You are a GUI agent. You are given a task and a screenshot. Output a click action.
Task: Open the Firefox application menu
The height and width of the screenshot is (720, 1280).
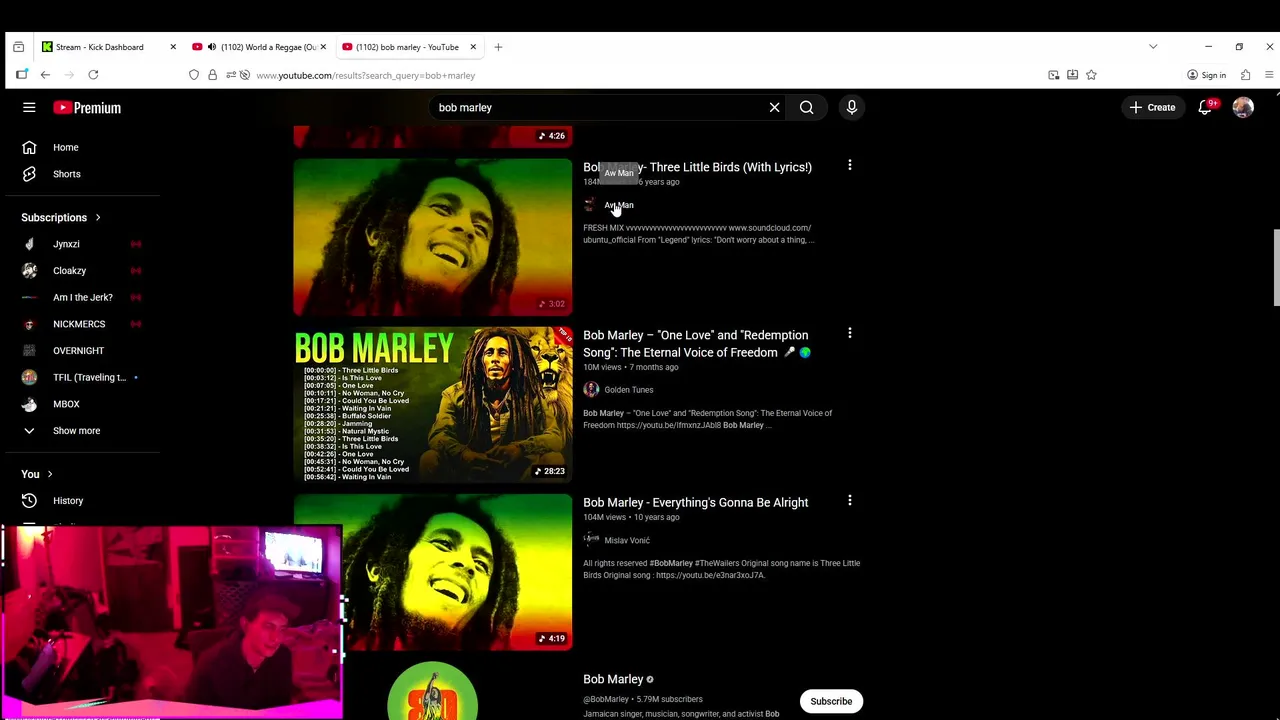[1269, 75]
